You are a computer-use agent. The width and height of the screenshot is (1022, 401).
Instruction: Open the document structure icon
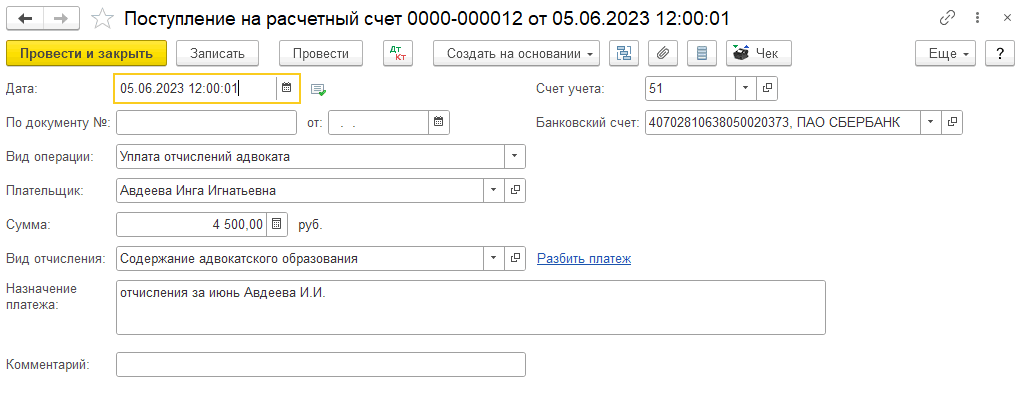(624, 54)
